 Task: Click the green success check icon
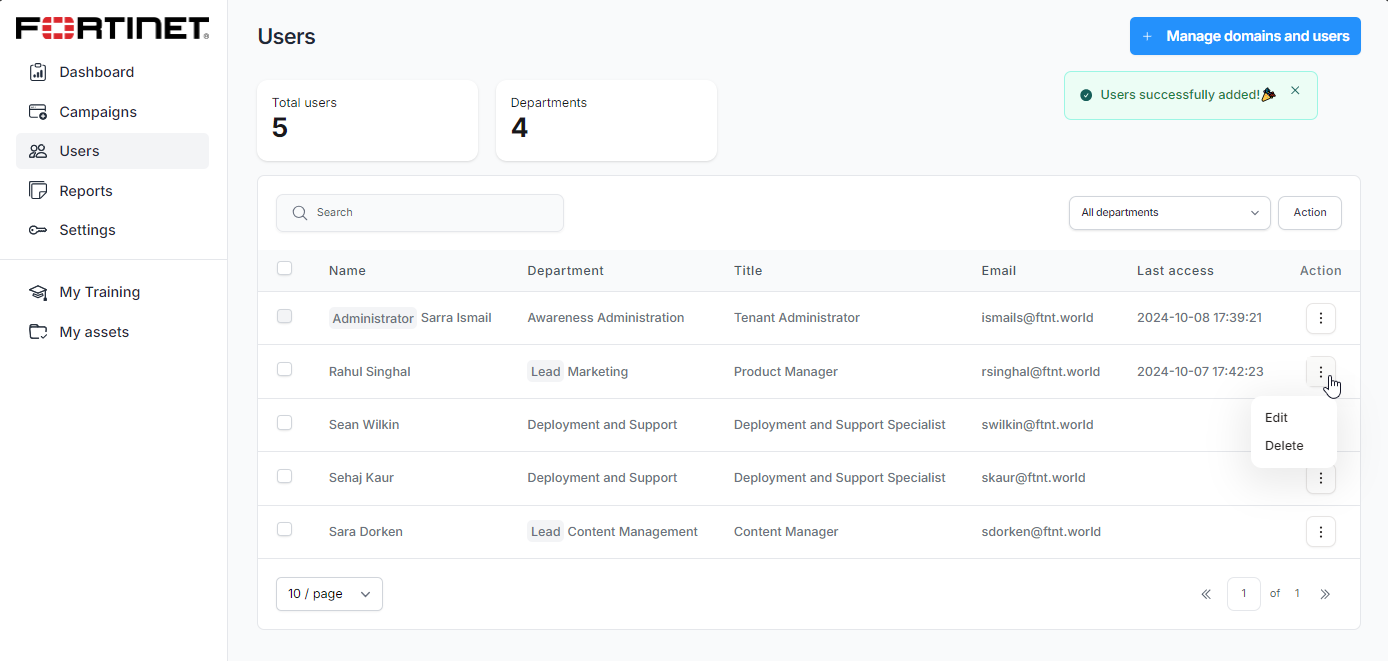pyautogui.click(x=1086, y=95)
